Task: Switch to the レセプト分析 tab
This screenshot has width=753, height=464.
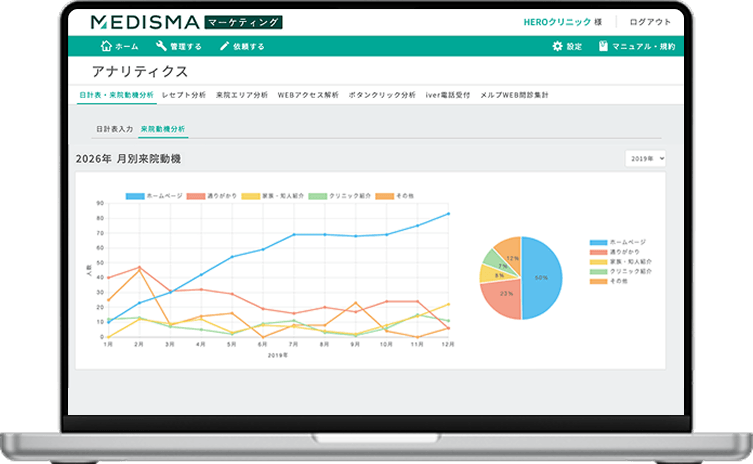Action: tap(184, 95)
